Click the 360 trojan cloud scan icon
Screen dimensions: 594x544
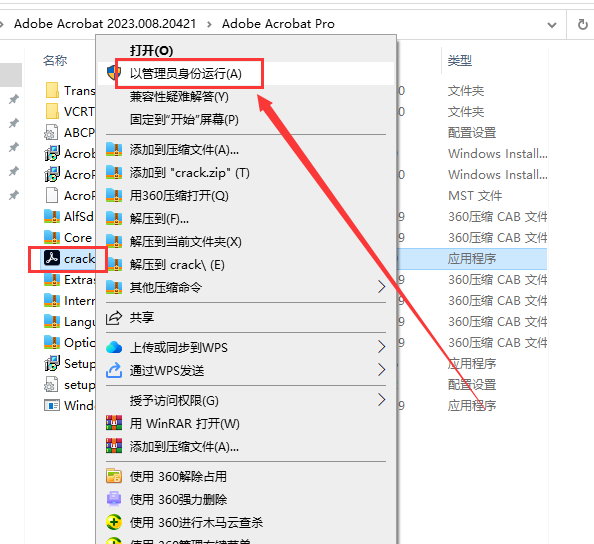(114, 522)
